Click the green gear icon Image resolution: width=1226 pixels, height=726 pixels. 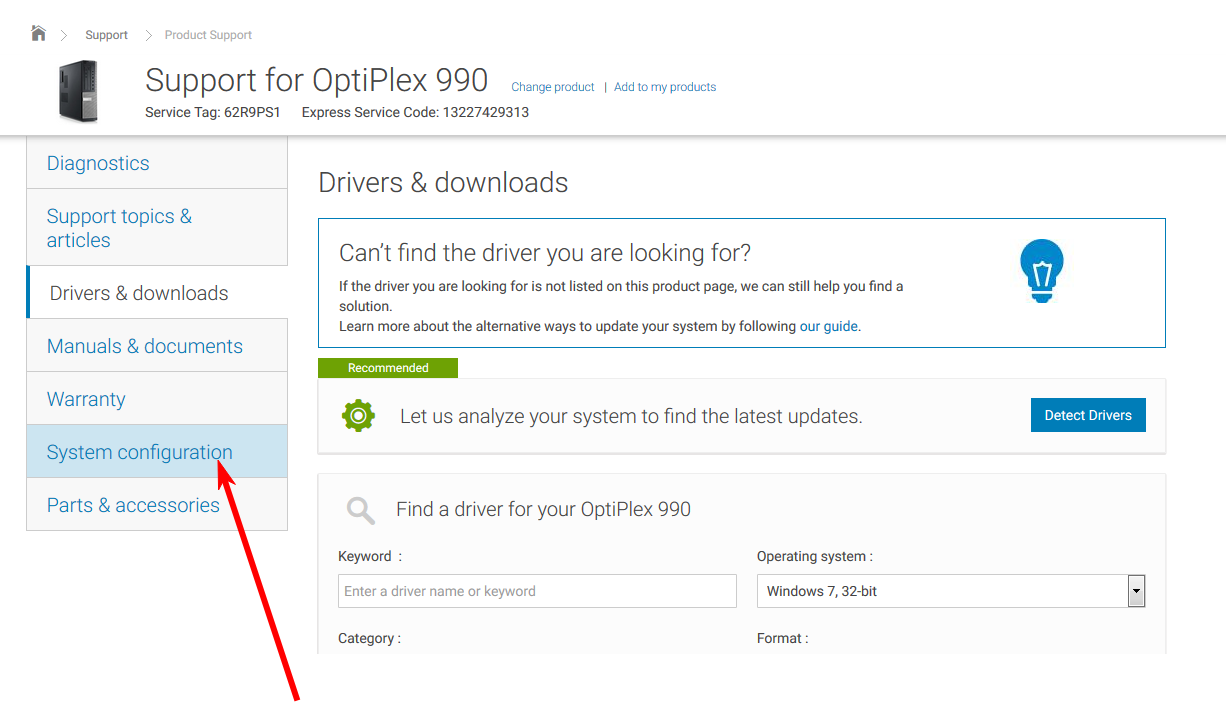(358, 415)
